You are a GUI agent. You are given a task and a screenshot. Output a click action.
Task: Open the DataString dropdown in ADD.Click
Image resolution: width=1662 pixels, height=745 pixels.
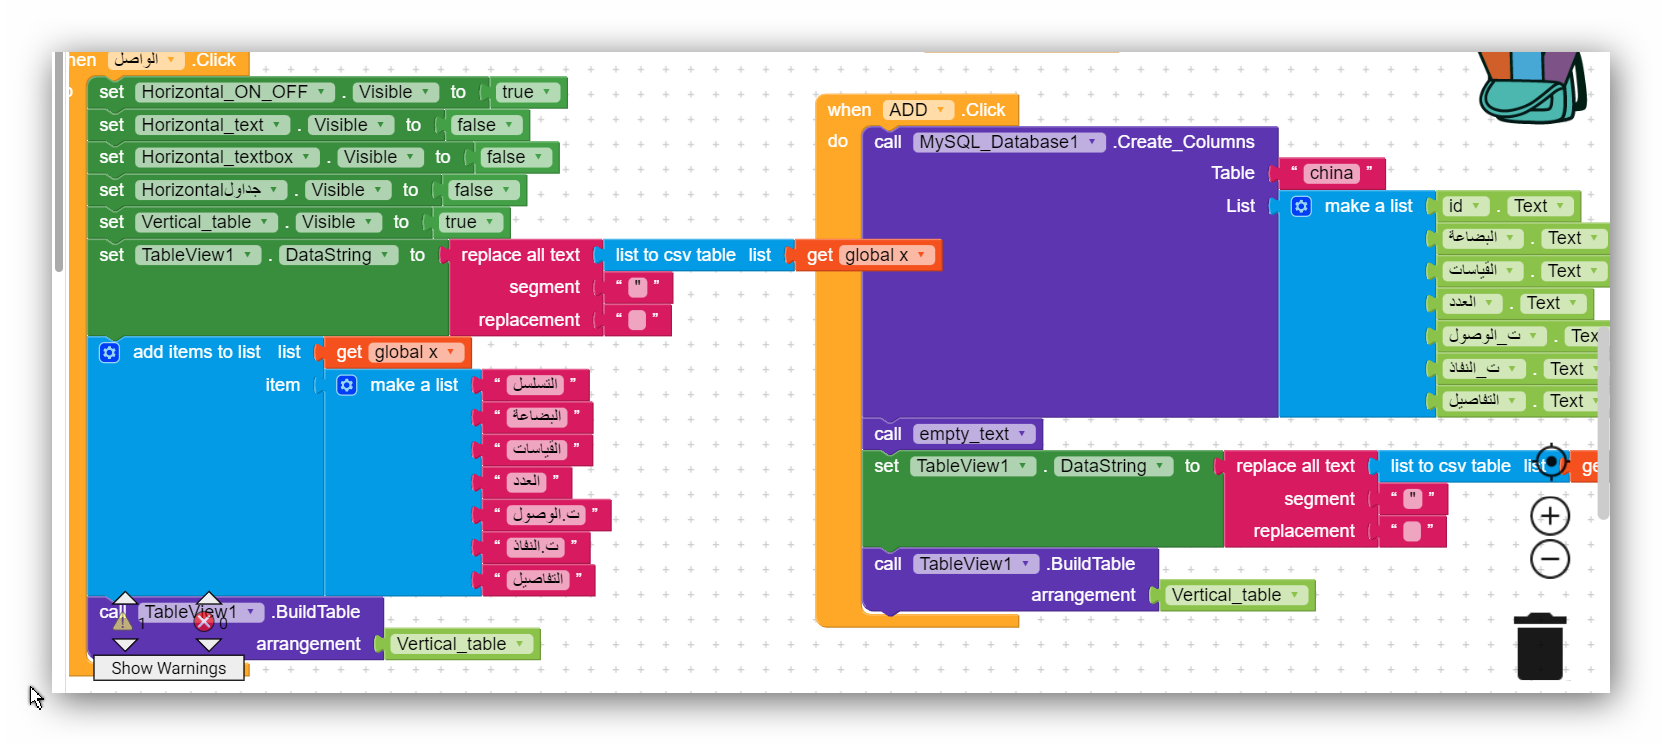tap(1113, 466)
